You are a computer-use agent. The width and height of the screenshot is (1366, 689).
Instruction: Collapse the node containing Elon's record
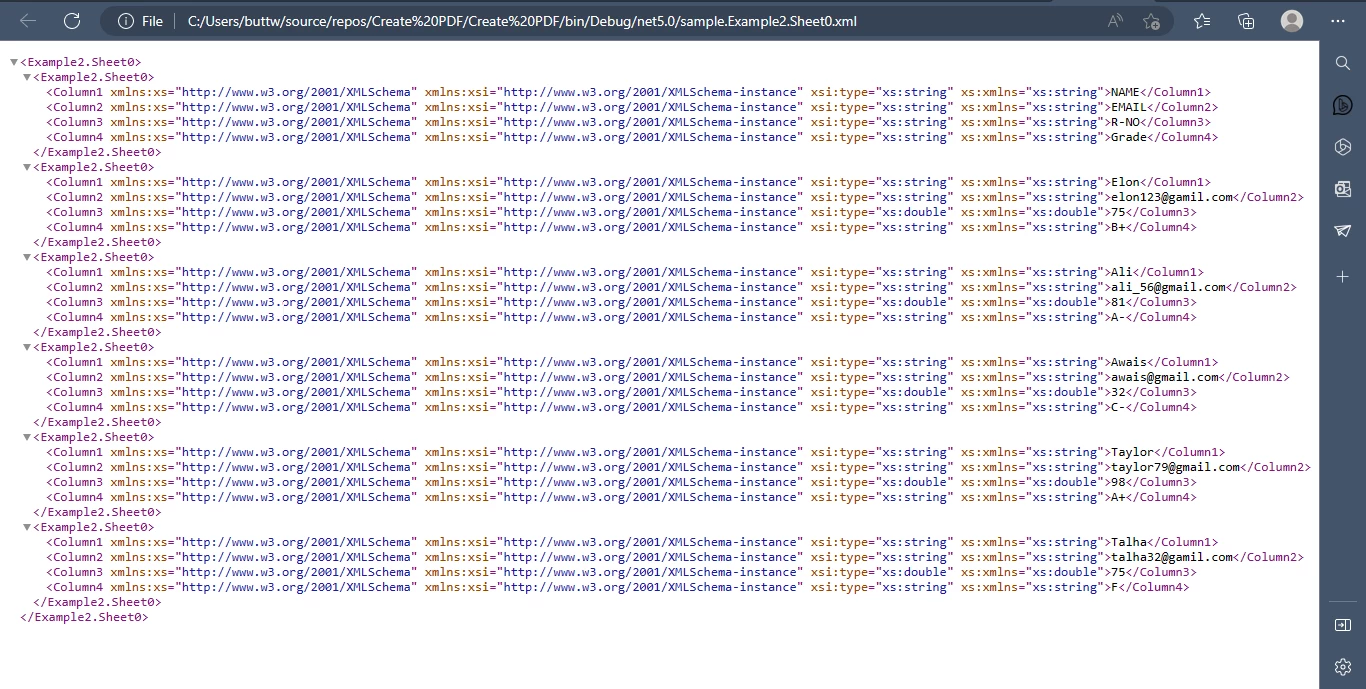[x=27, y=167]
